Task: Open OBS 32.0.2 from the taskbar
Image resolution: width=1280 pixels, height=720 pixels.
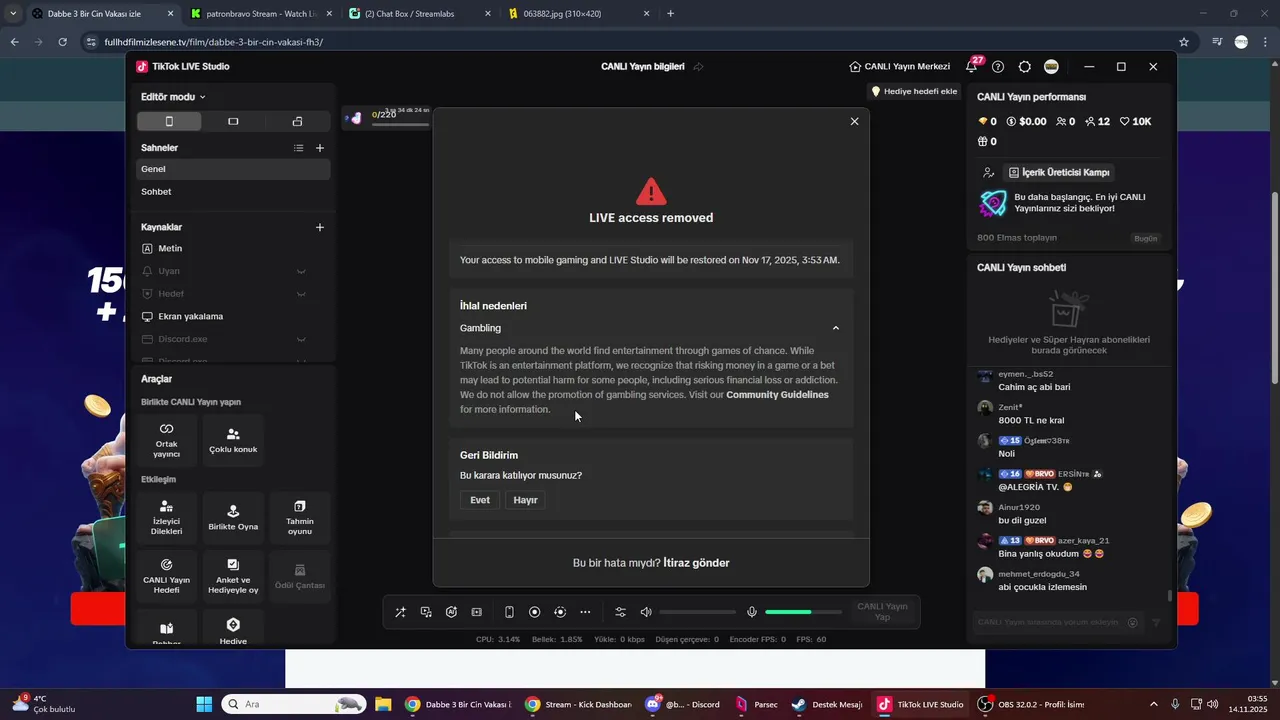Action: click(1032, 704)
